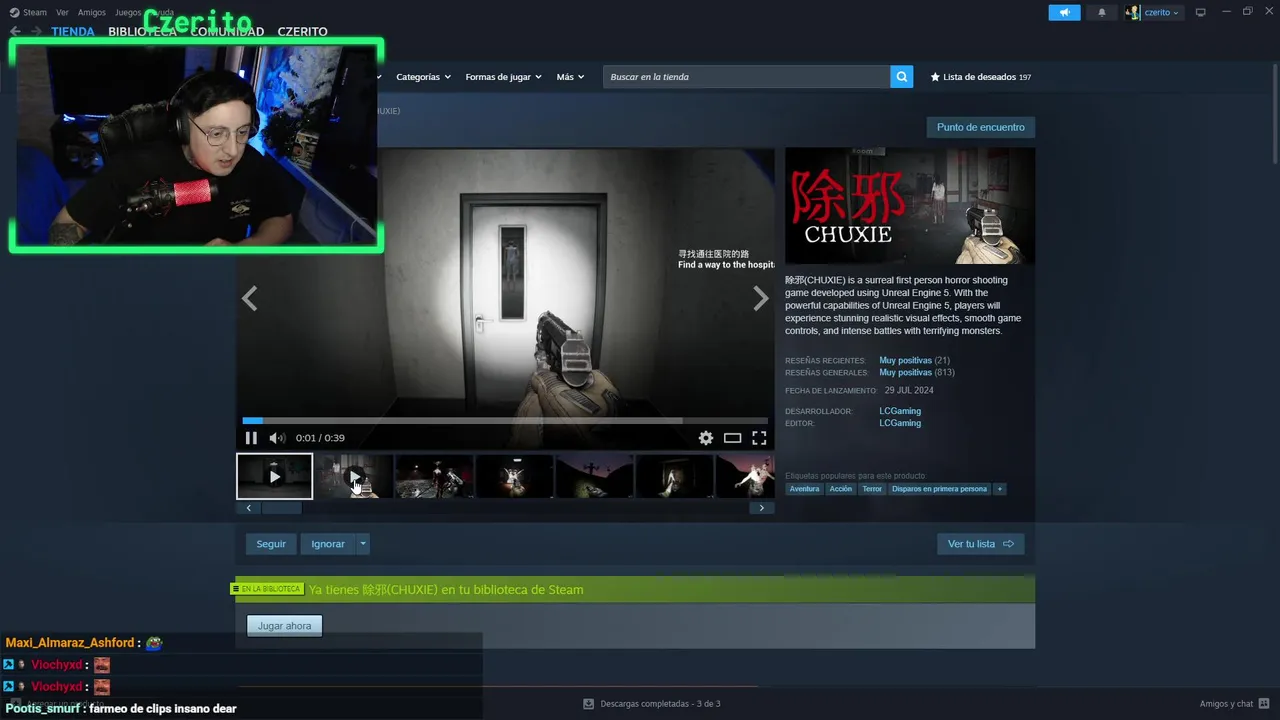
Task: Click the plus button to add a tag
Action: click(999, 489)
